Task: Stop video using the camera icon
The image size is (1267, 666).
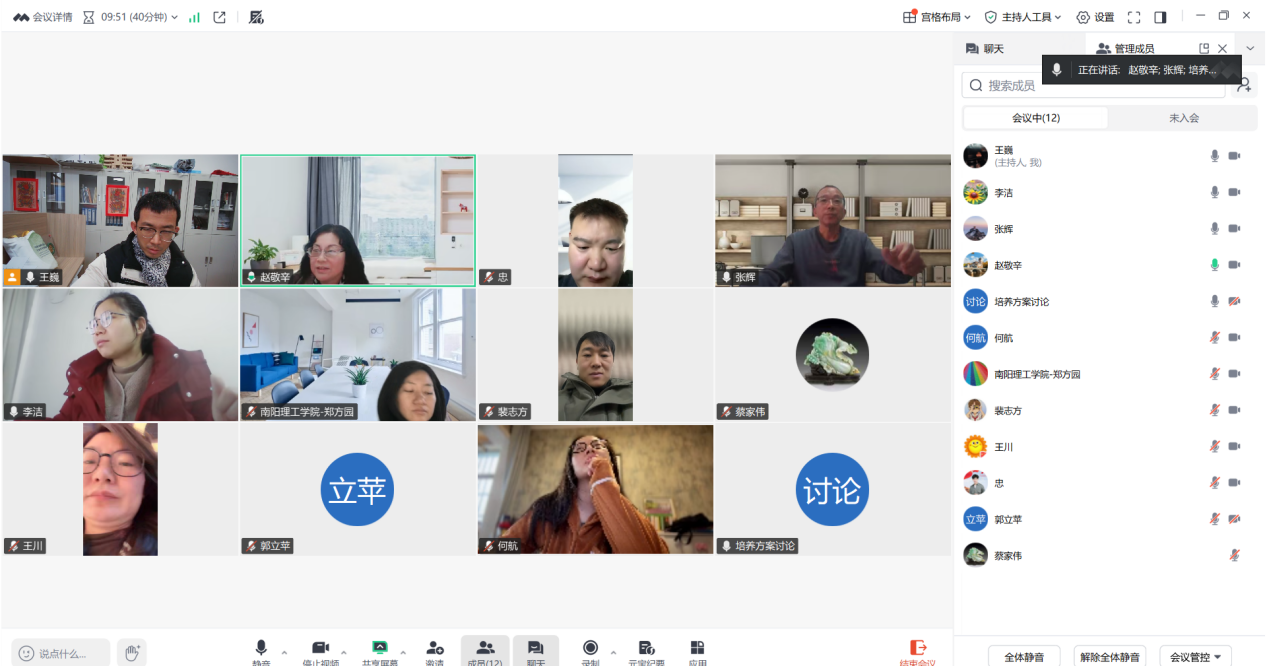Action: coord(321,648)
